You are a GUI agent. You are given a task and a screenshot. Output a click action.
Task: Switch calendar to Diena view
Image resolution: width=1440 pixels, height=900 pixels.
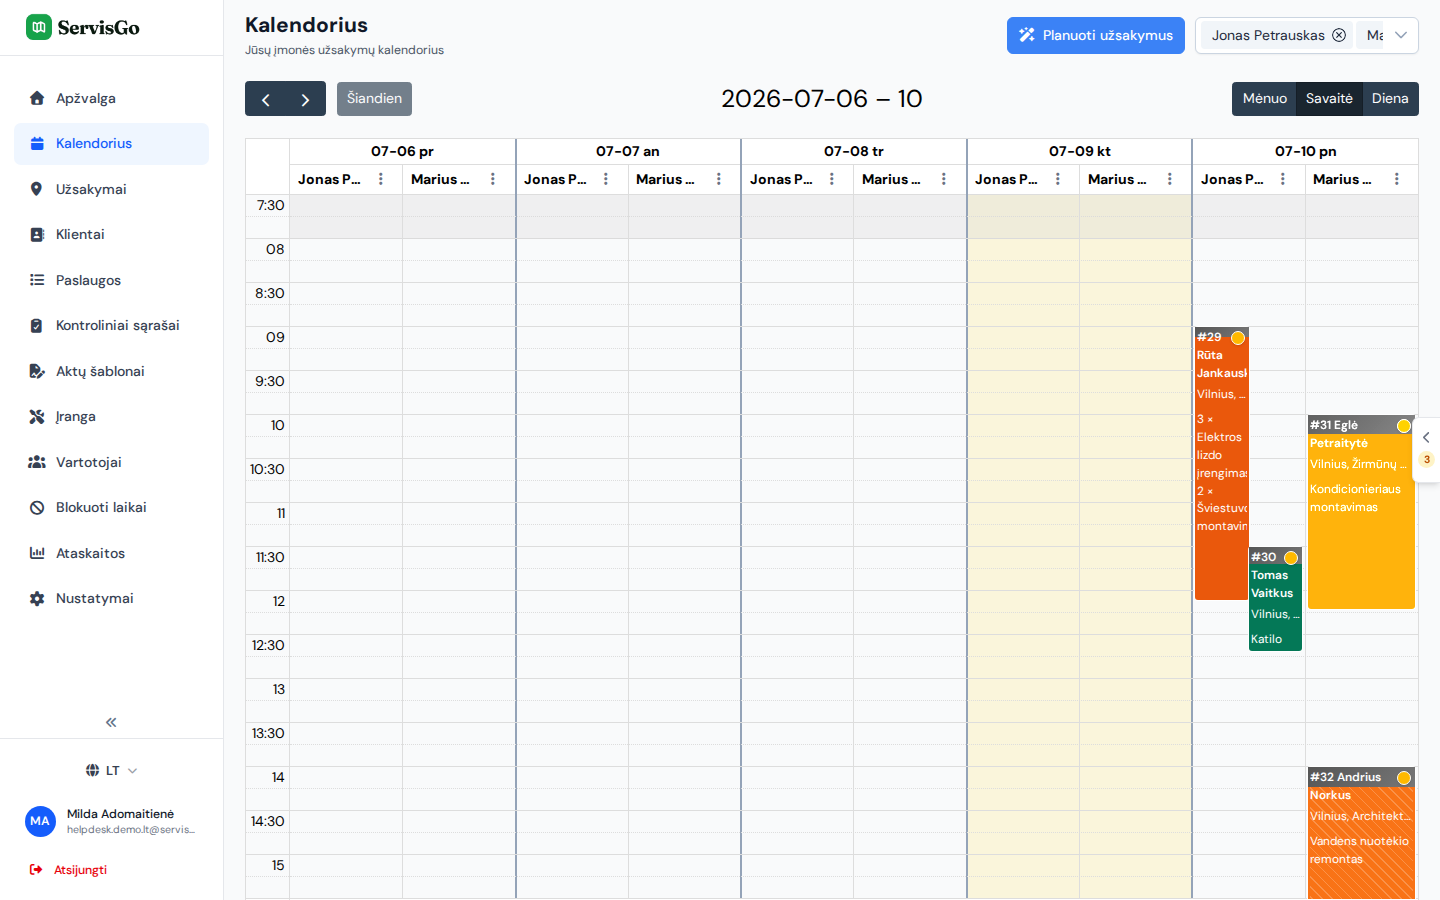(1390, 99)
